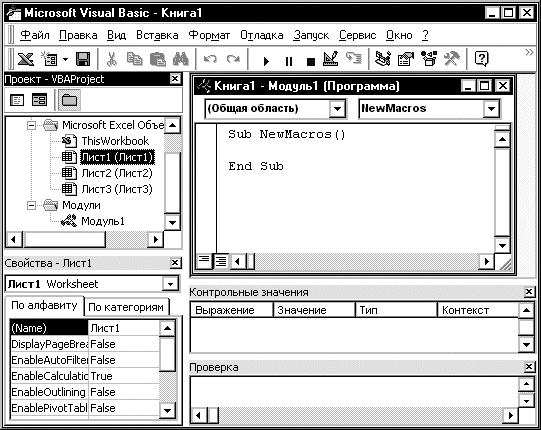Image resolution: width=541 pixels, height=430 pixels.
Task: Open the Insert object dropdown arrow
Action: (66, 59)
